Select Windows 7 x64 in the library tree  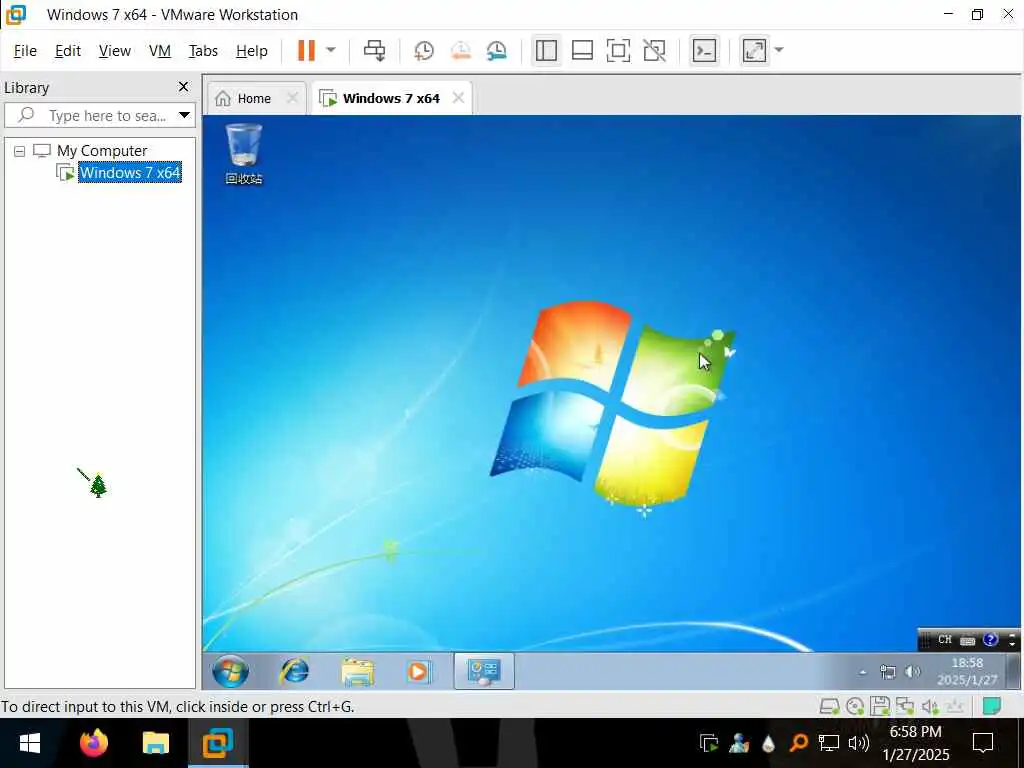tap(130, 172)
